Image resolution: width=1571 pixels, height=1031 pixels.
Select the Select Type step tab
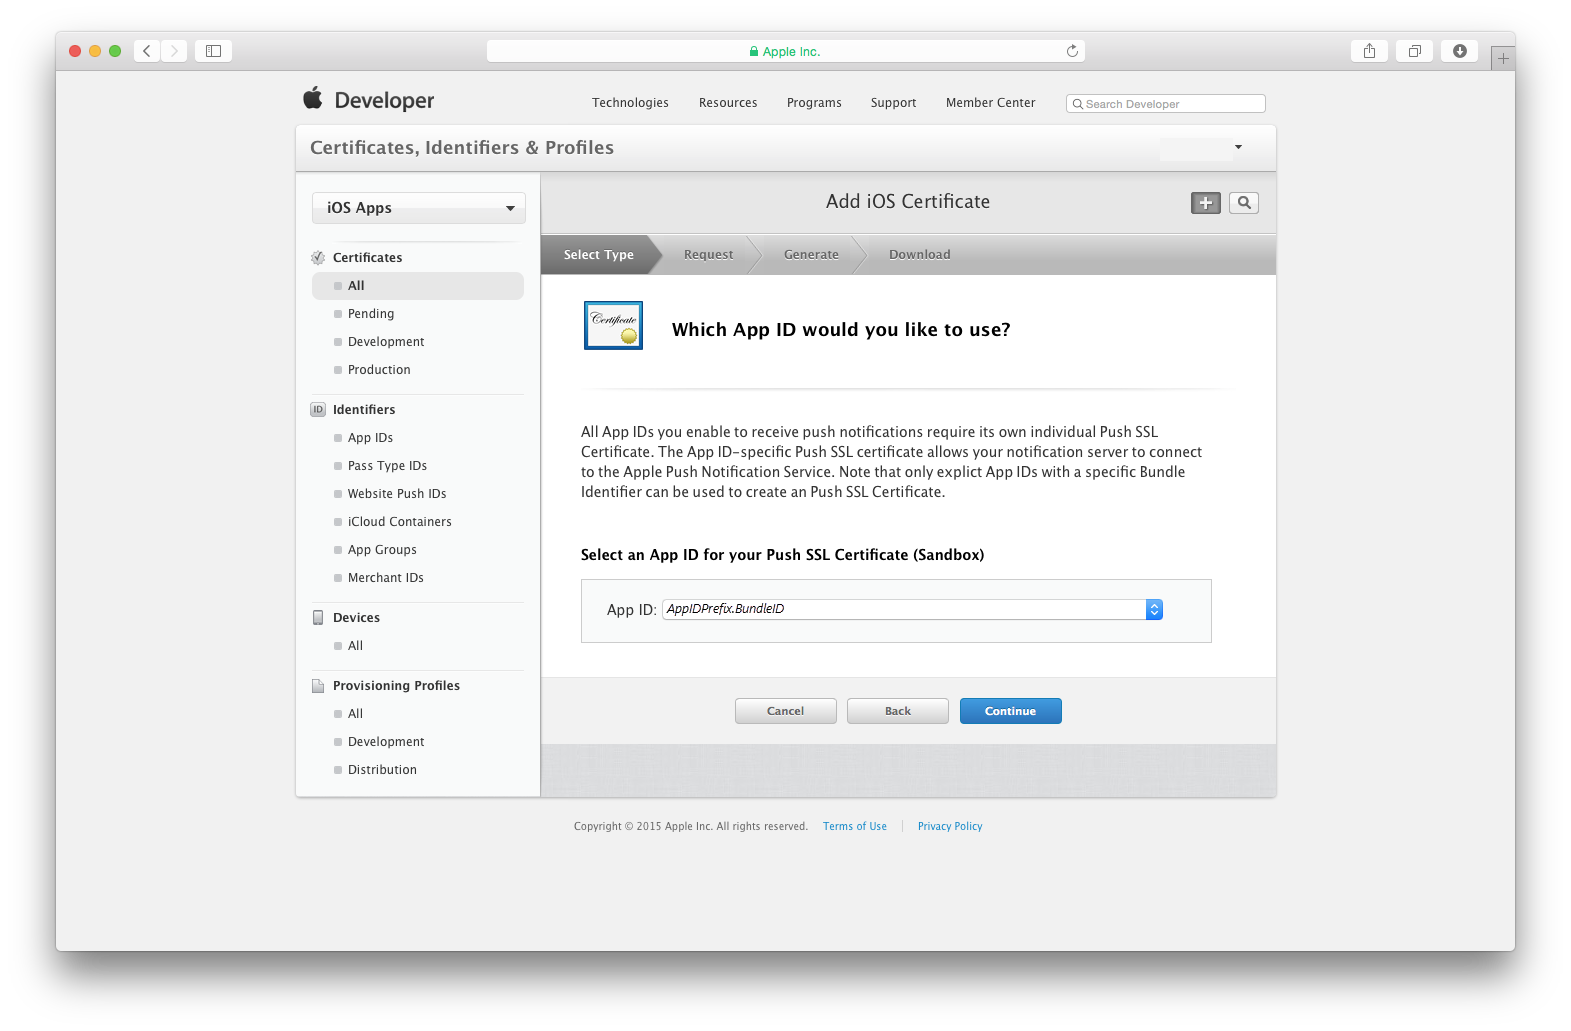coord(598,255)
